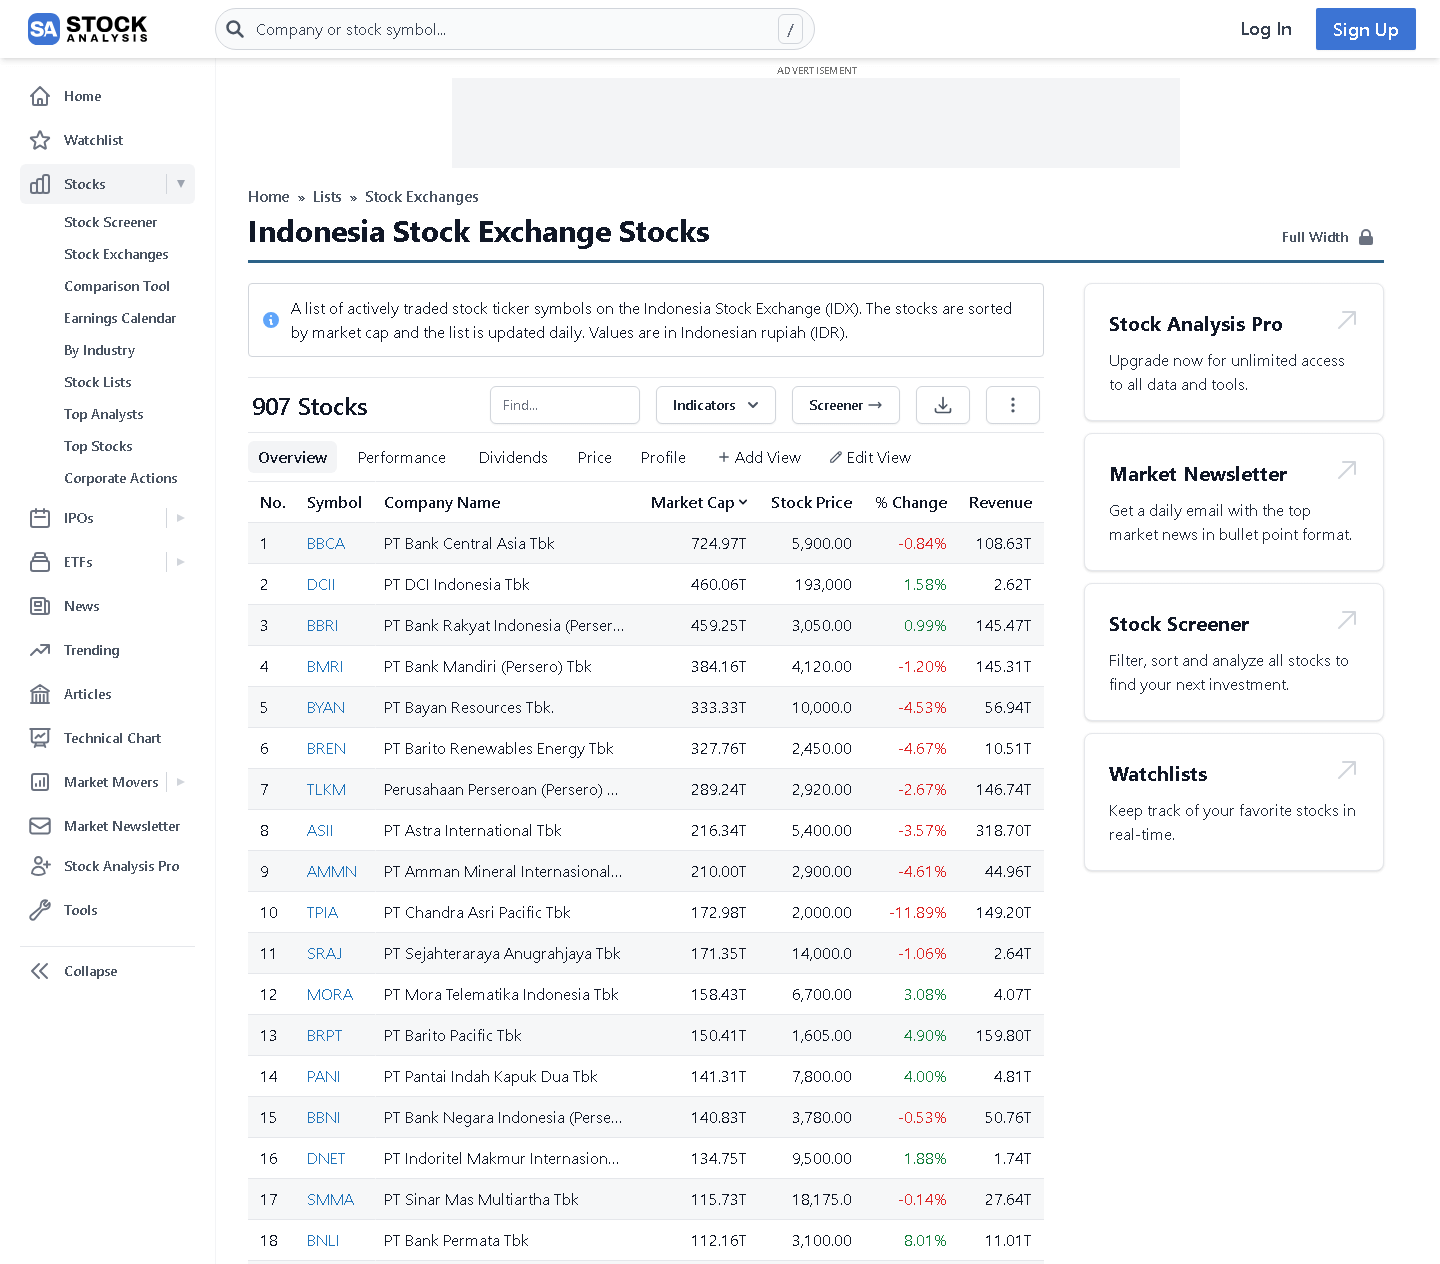Expand the IPOs submenu arrow
This screenshot has width=1440, height=1264.
point(181,518)
